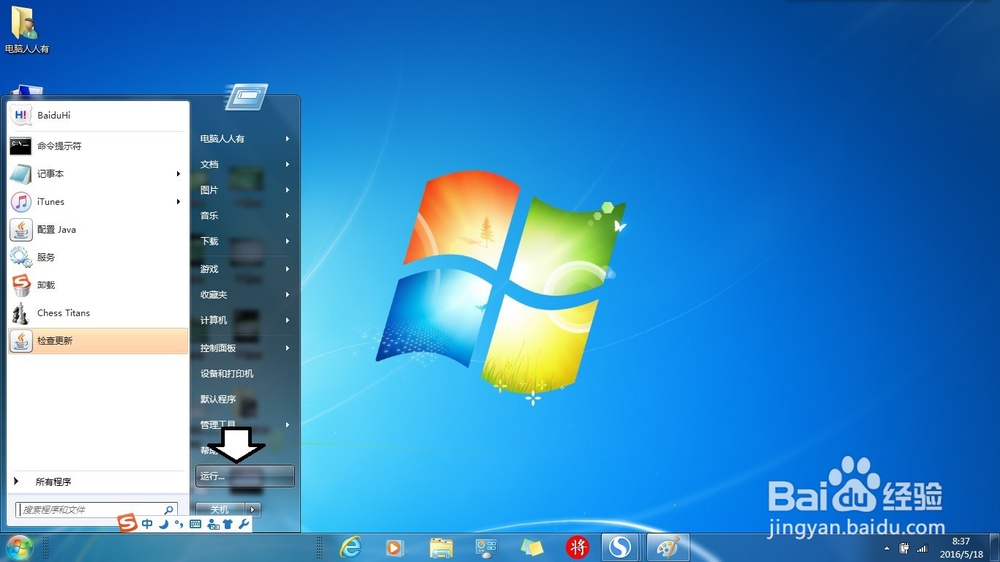
Task: Toggle Sogou half-moon width mode
Action: [164, 524]
